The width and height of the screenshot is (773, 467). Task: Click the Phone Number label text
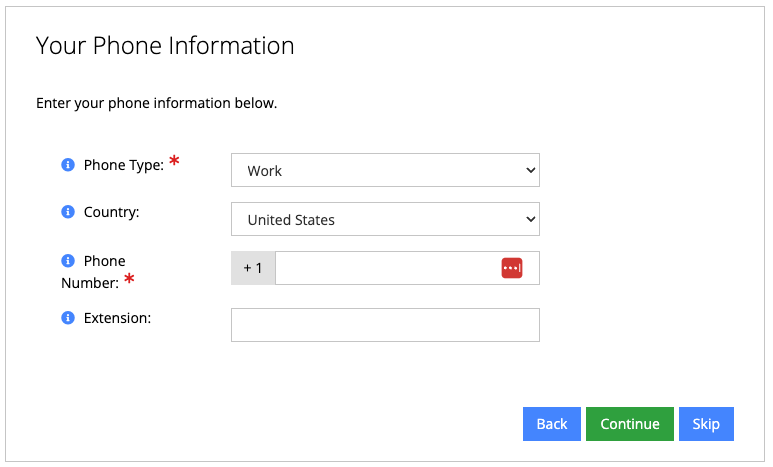(92, 272)
